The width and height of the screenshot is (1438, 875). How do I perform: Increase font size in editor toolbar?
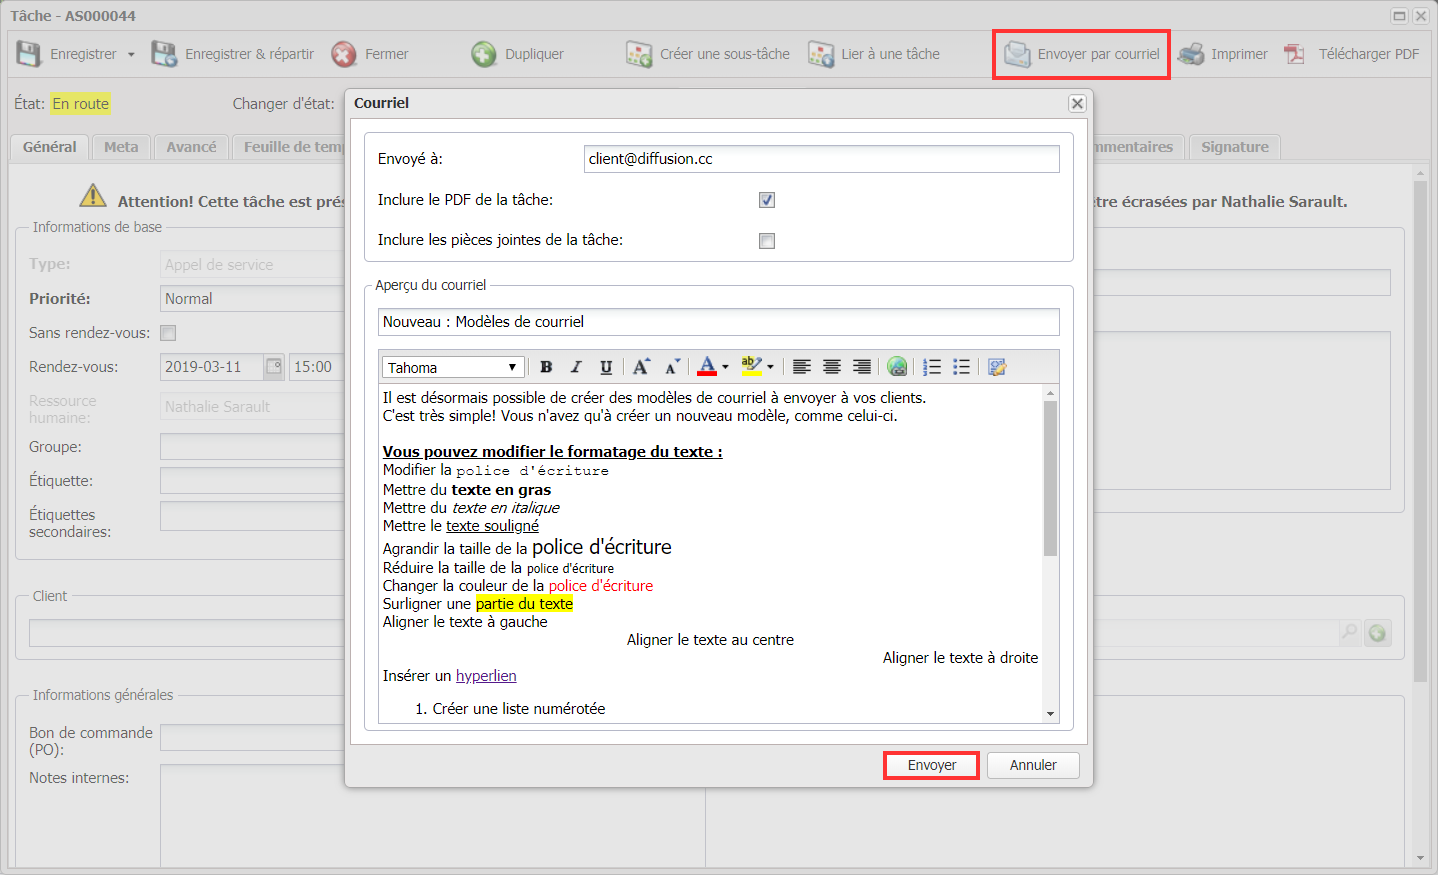(641, 367)
